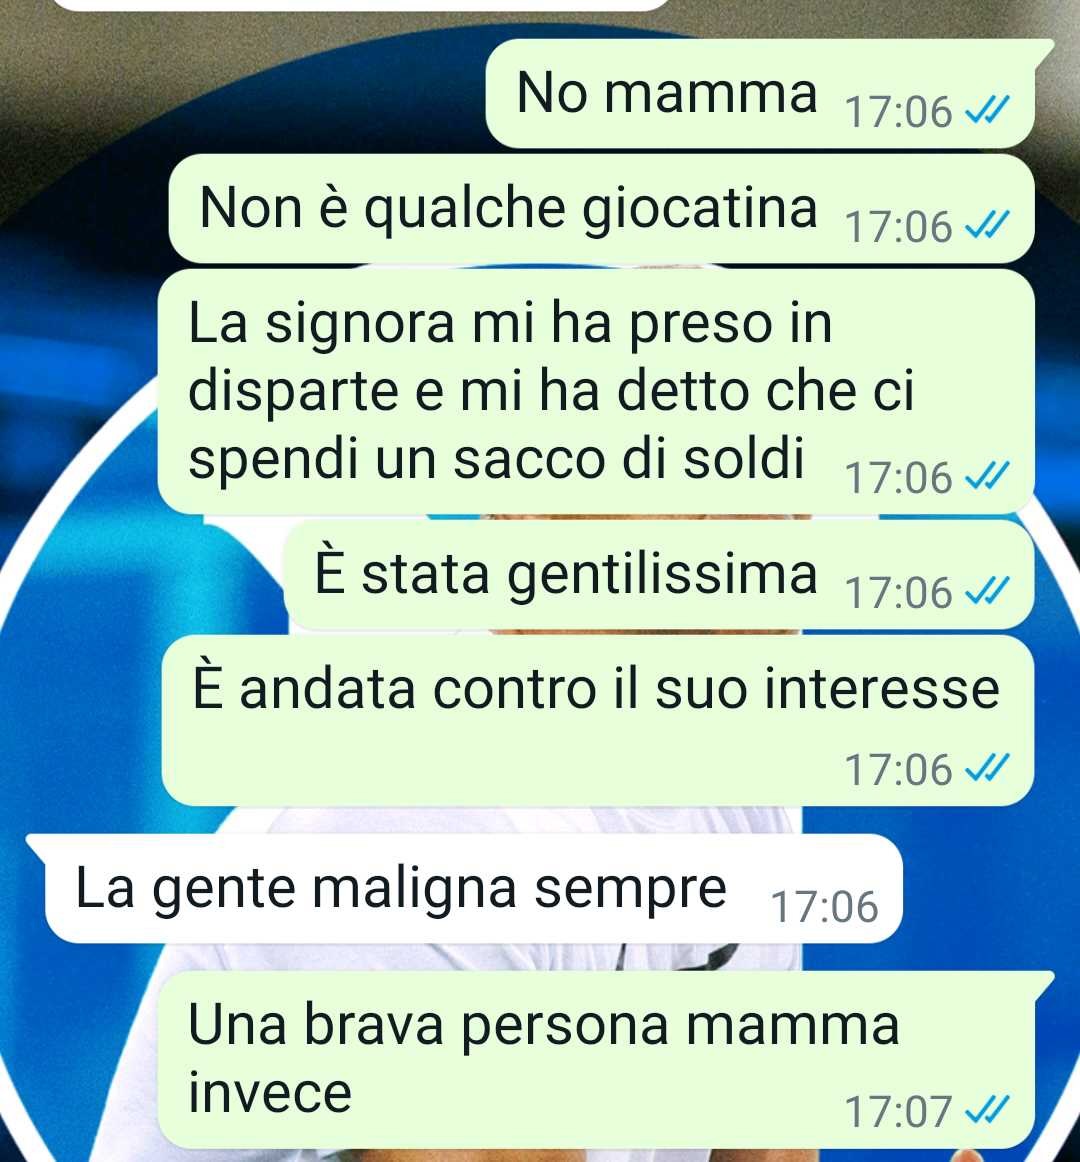The image size is (1080, 1162).
Task: Select the "La signora mi ha preso in disparte" message
Action: click(x=596, y=392)
